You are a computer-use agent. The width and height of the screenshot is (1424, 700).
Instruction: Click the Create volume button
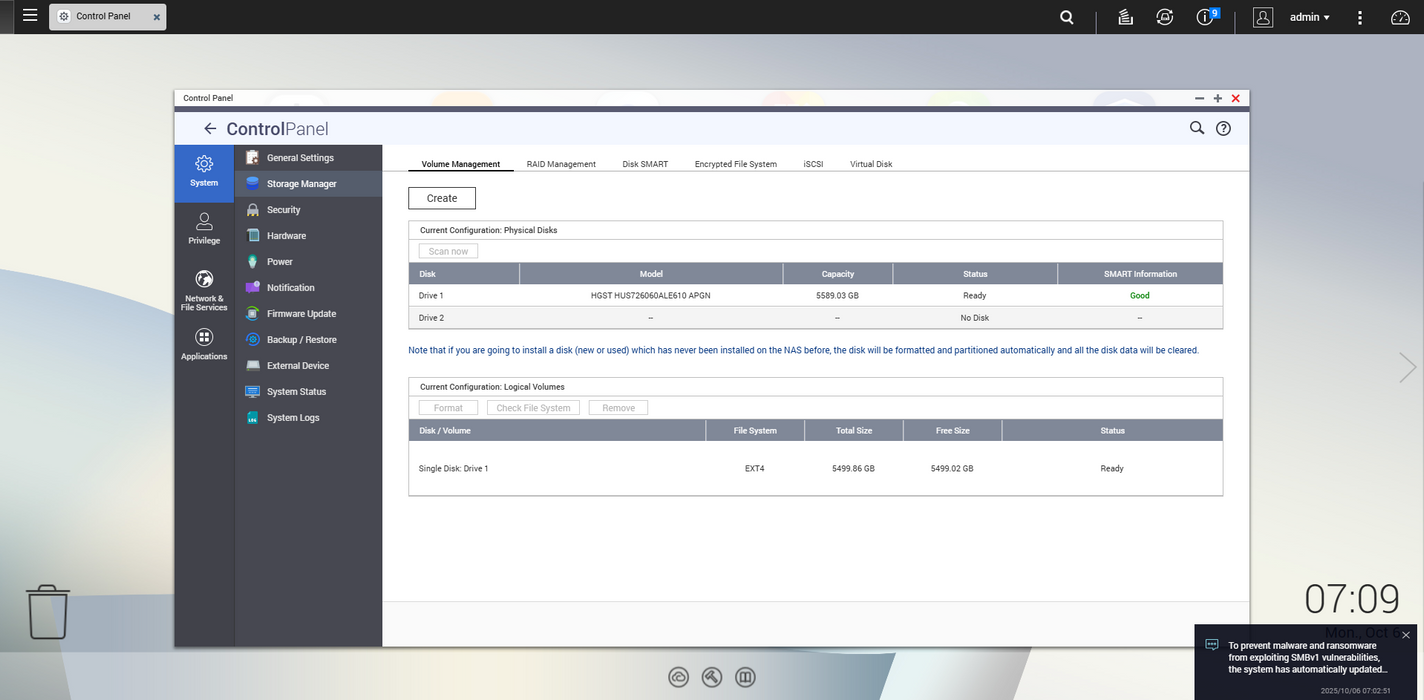442,198
